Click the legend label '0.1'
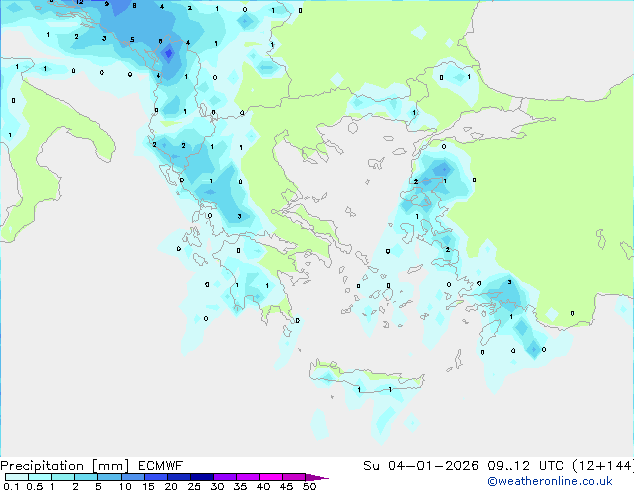The width and height of the screenshot is (634, 490). point(11,486)
